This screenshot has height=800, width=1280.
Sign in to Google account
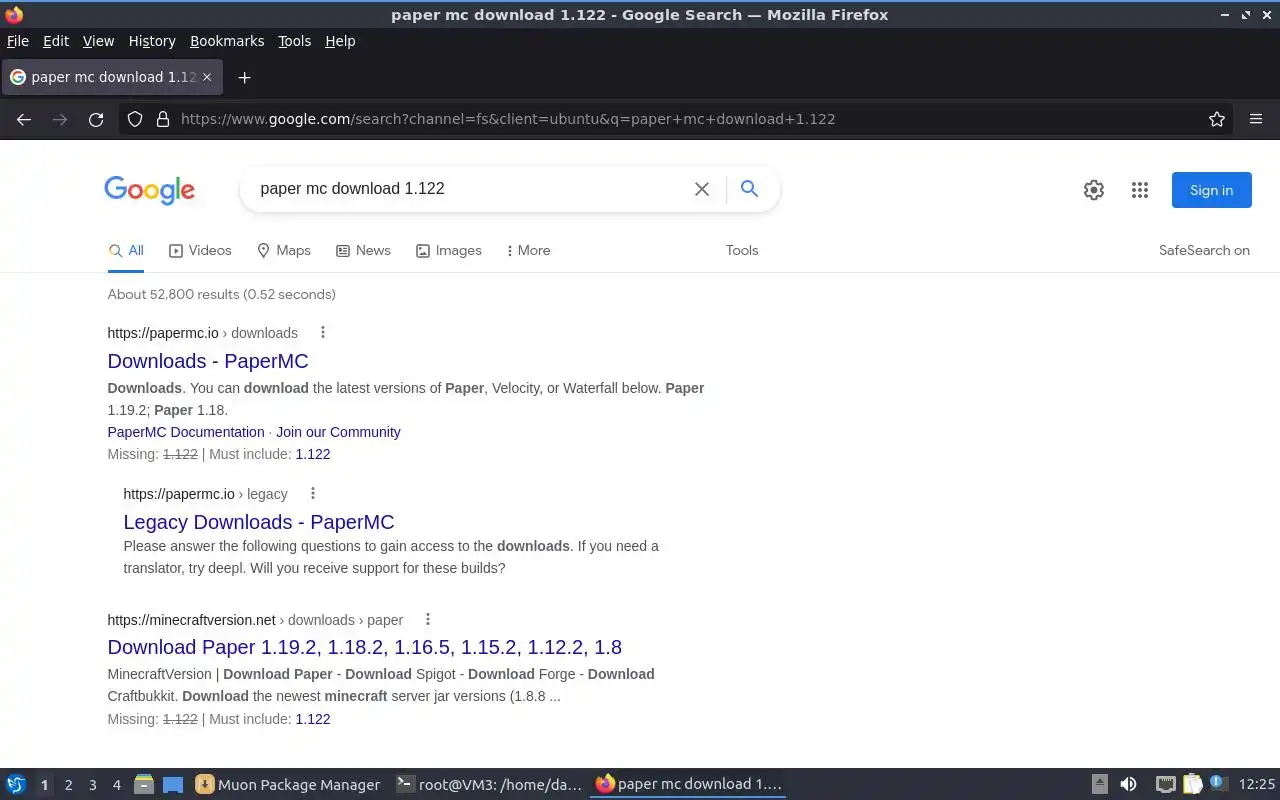click(1211, 190)
